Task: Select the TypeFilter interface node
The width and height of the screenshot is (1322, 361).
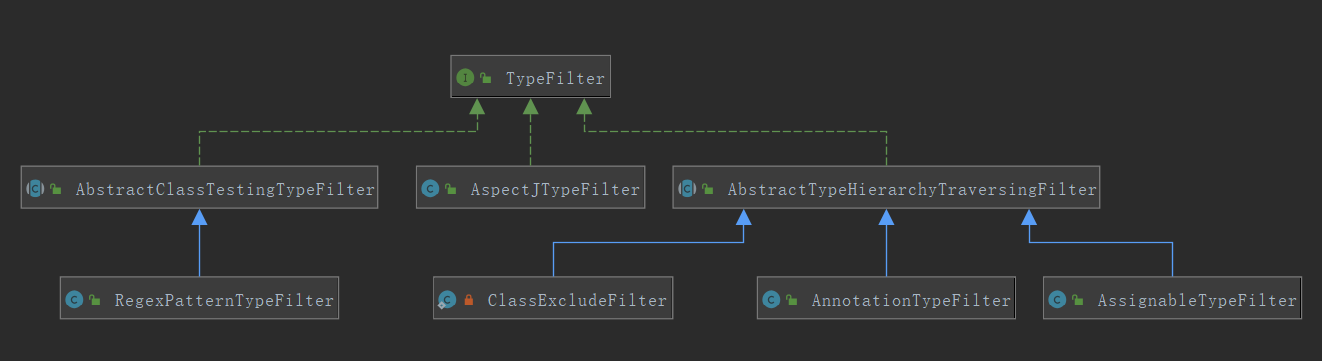Action: [530, 77]
